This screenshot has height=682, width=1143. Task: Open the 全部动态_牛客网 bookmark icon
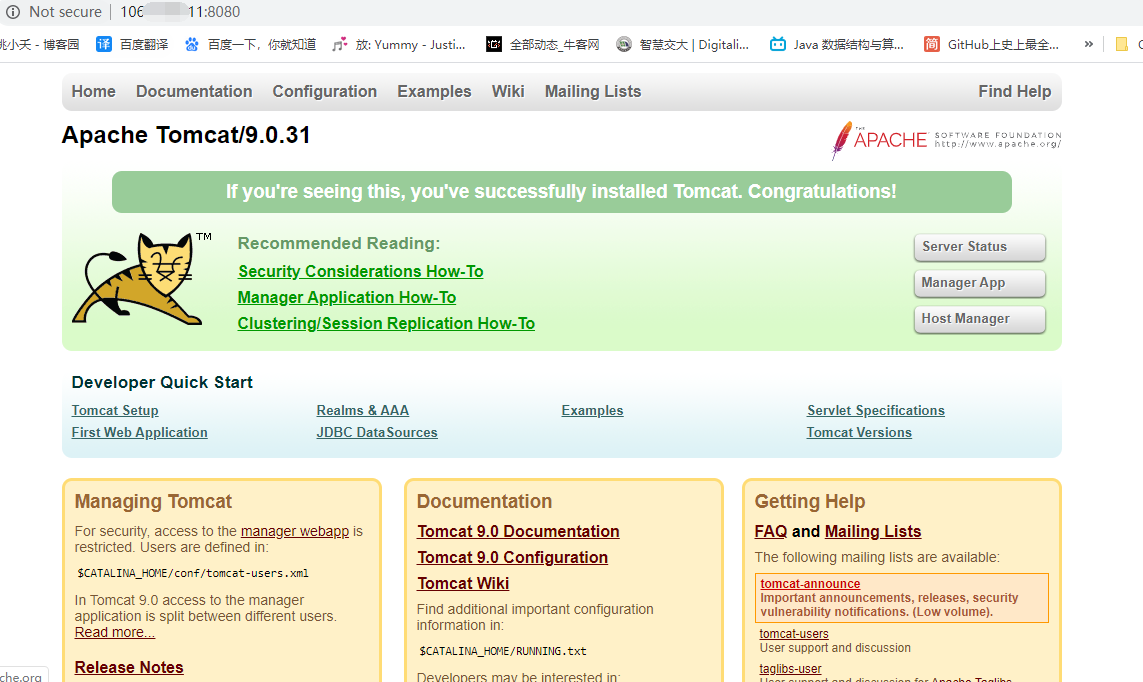[494, 44]
